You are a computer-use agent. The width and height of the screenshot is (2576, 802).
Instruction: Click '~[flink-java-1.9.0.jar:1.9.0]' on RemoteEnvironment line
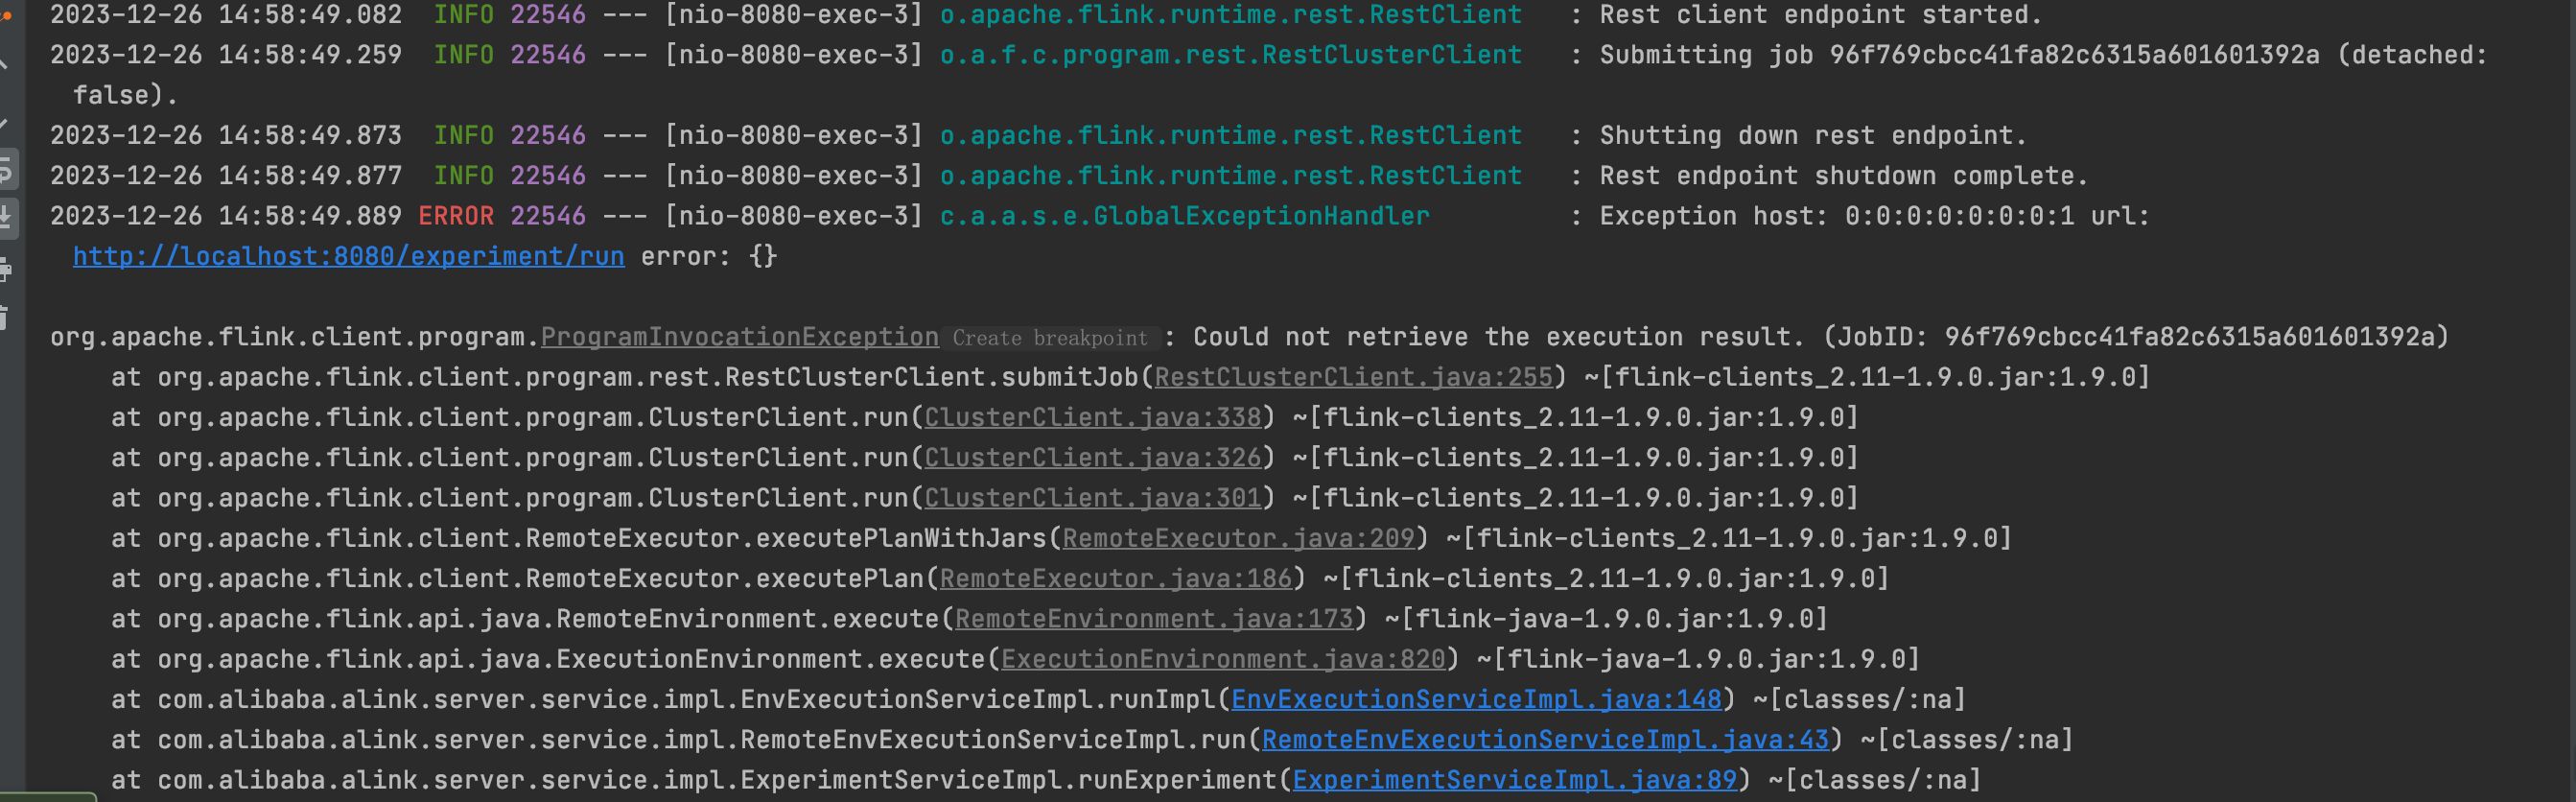pyautogui.click(x=1606, y=619)
